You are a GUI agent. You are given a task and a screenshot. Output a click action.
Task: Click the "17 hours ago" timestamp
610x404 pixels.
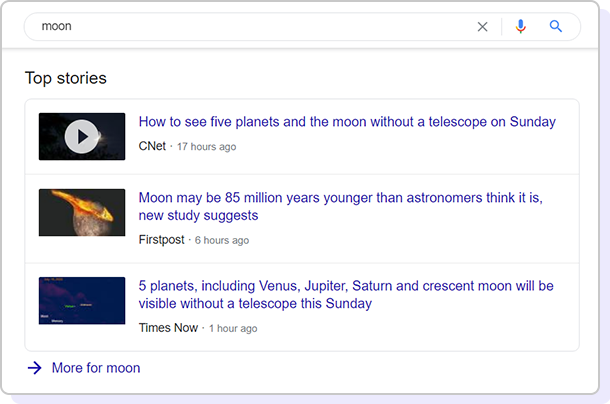(207, 147)
